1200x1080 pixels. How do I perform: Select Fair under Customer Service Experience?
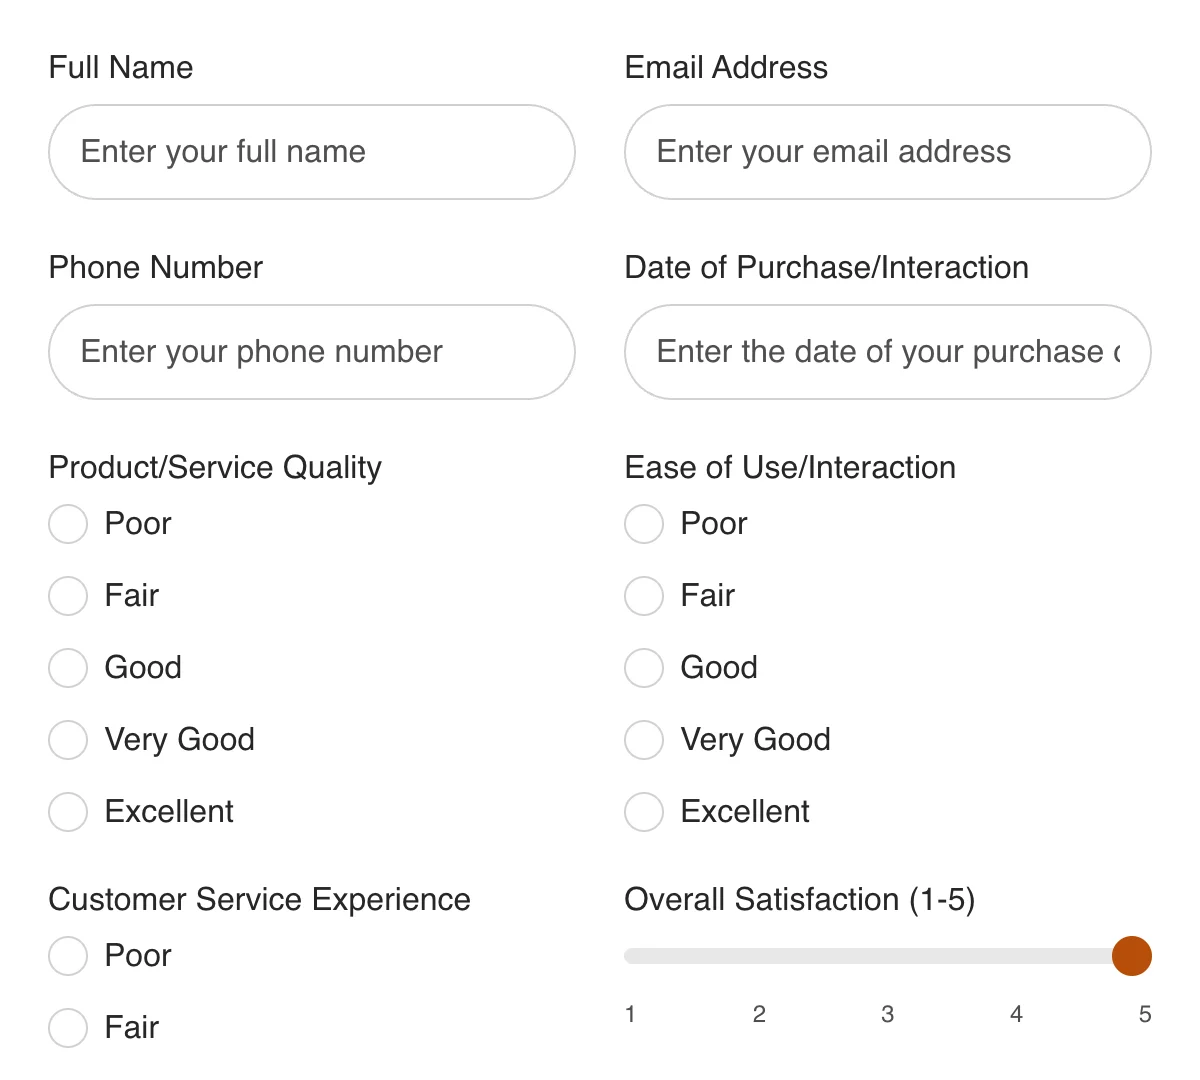pyautogui.click(x=68, y=1027)
